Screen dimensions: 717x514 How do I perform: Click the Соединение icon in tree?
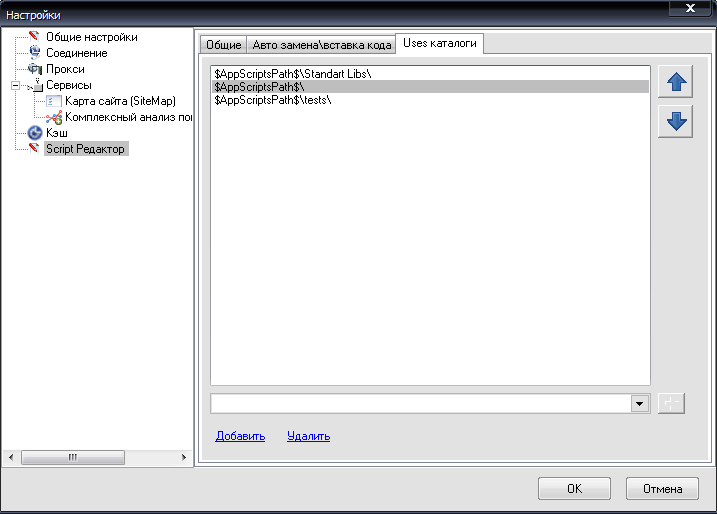pos(34,53)
